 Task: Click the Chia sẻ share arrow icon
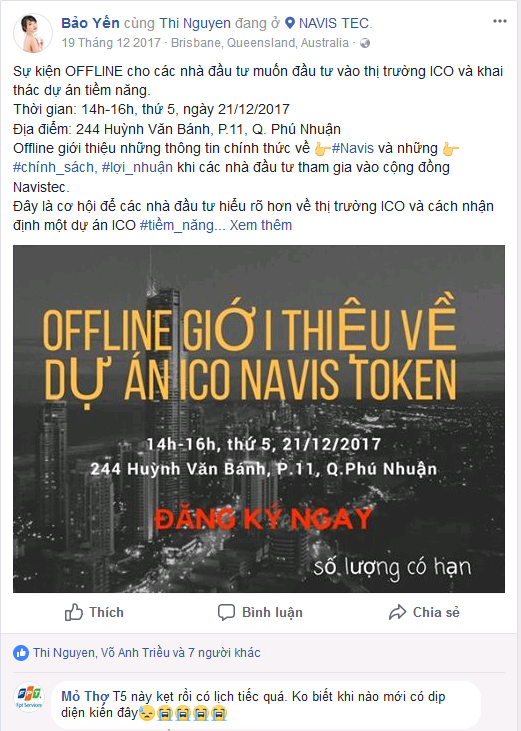point(398,612)
